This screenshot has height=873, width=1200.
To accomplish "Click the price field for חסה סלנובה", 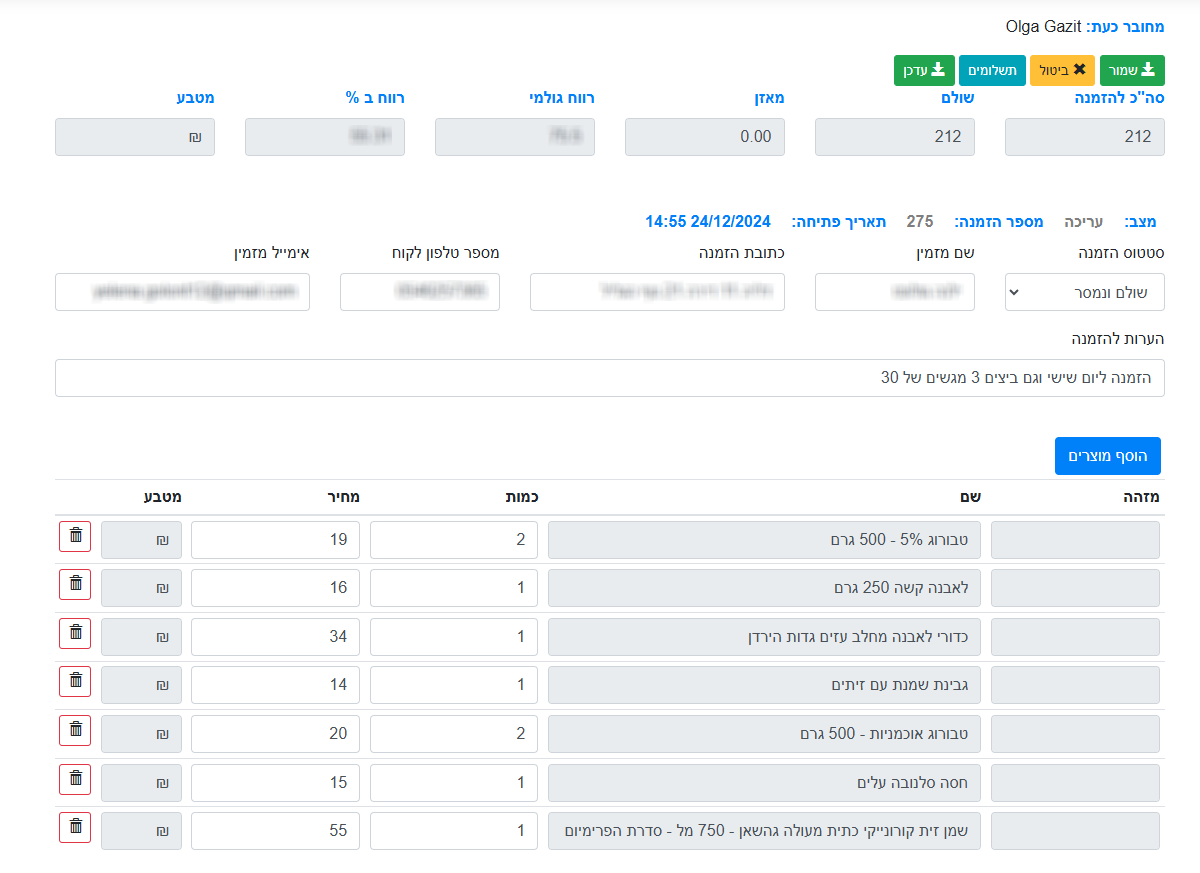I will 275,783.
